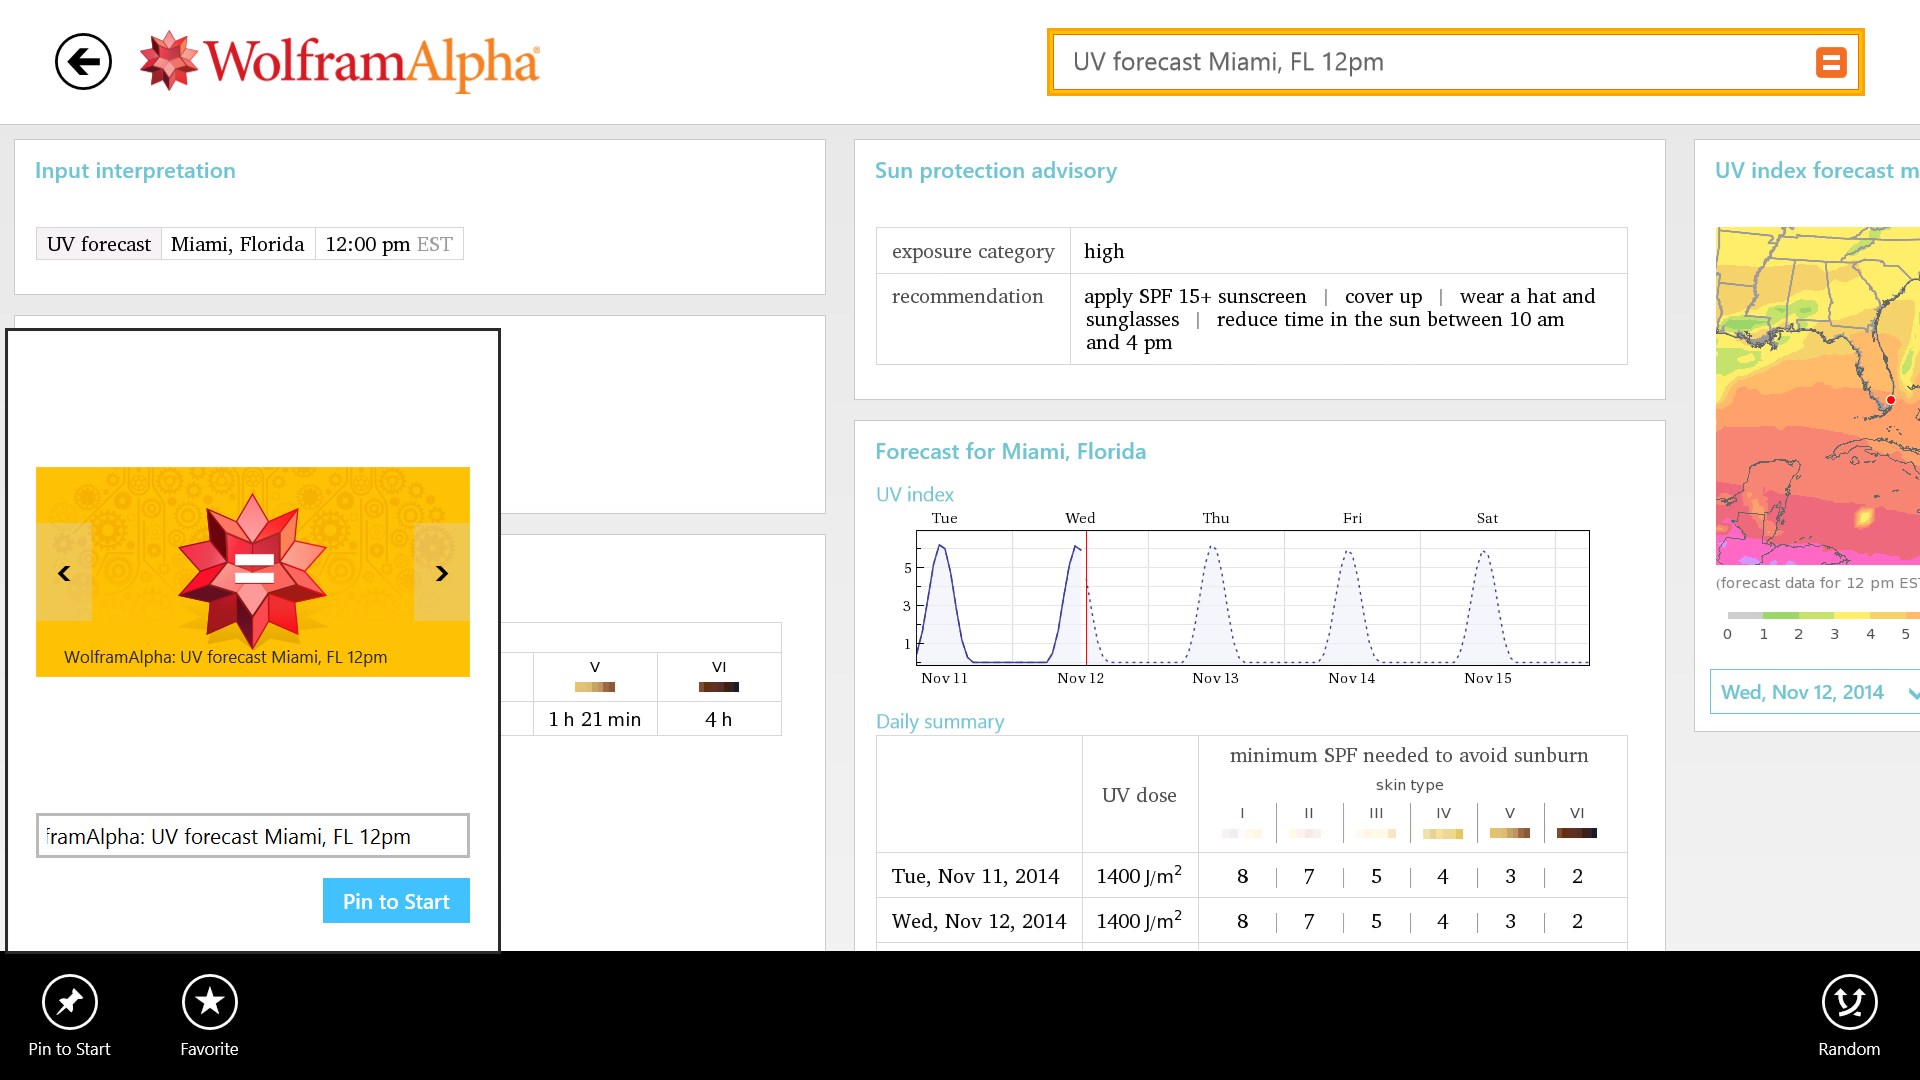Click the orange equals compute icon
The height and width of the screenshot is (1080, 1920).
tap(1830, 63)
